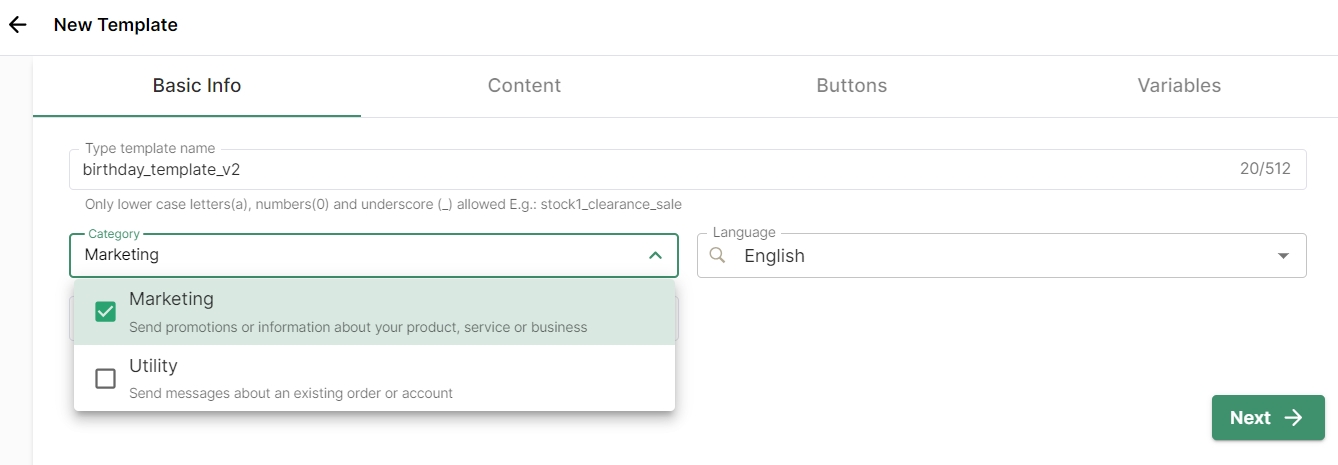Open the Buttons tab
1338x465 pixels.
[x=851, y=86]
